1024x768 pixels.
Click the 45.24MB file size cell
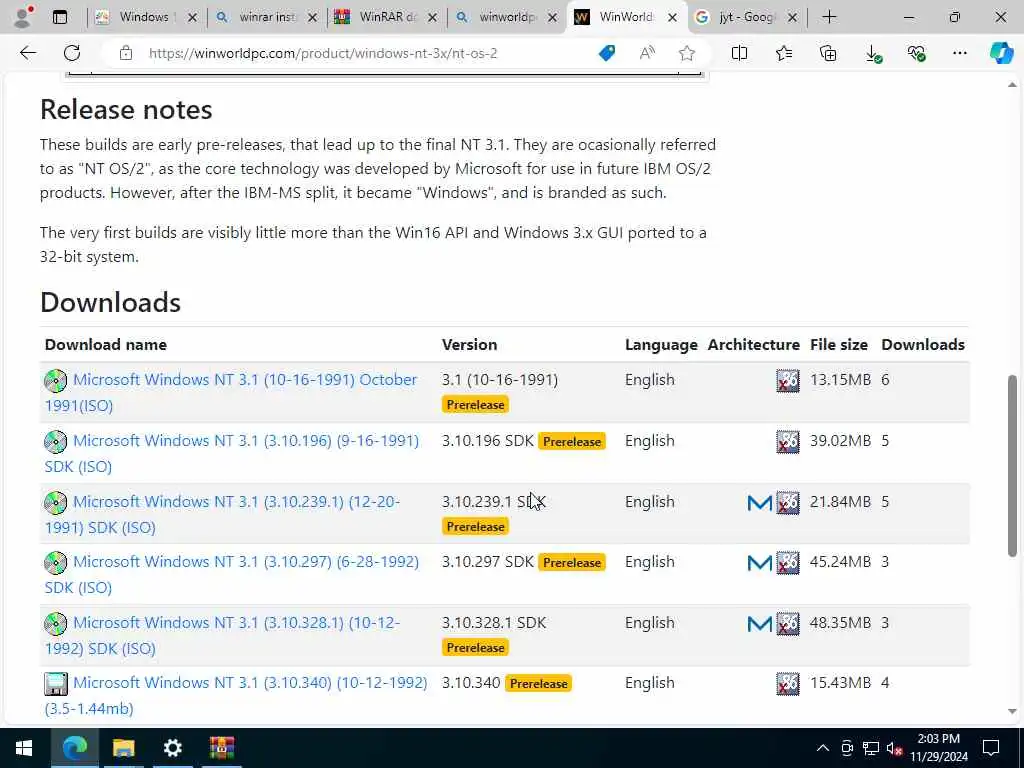(840, 562)
